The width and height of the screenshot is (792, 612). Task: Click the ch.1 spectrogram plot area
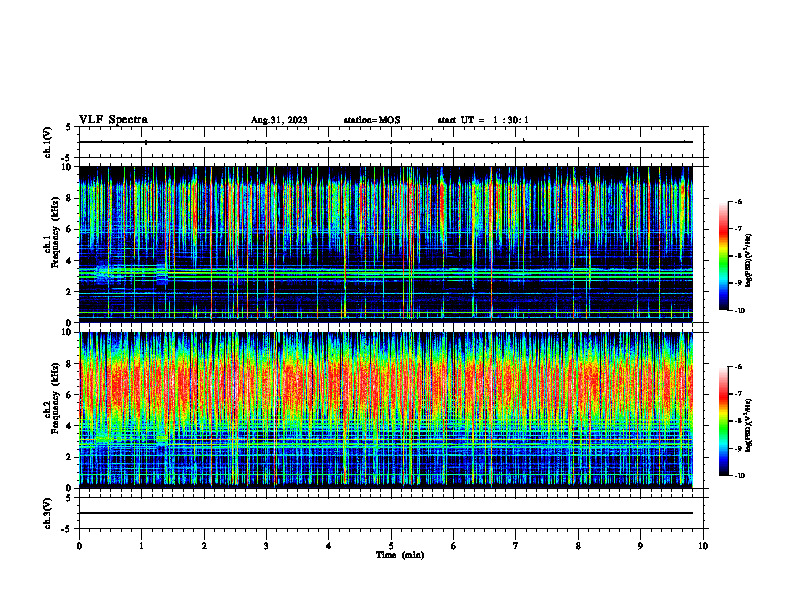click(x=385, y=244)
